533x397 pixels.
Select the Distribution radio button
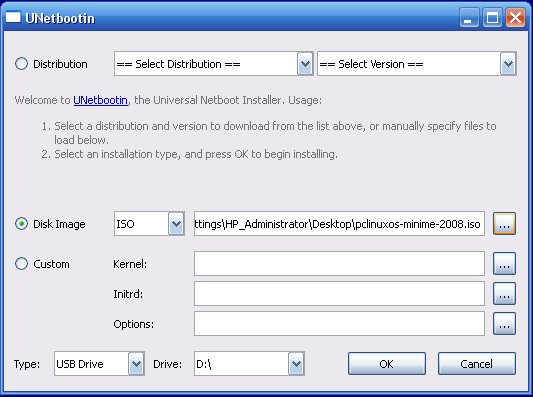click(x=21, y=64)
